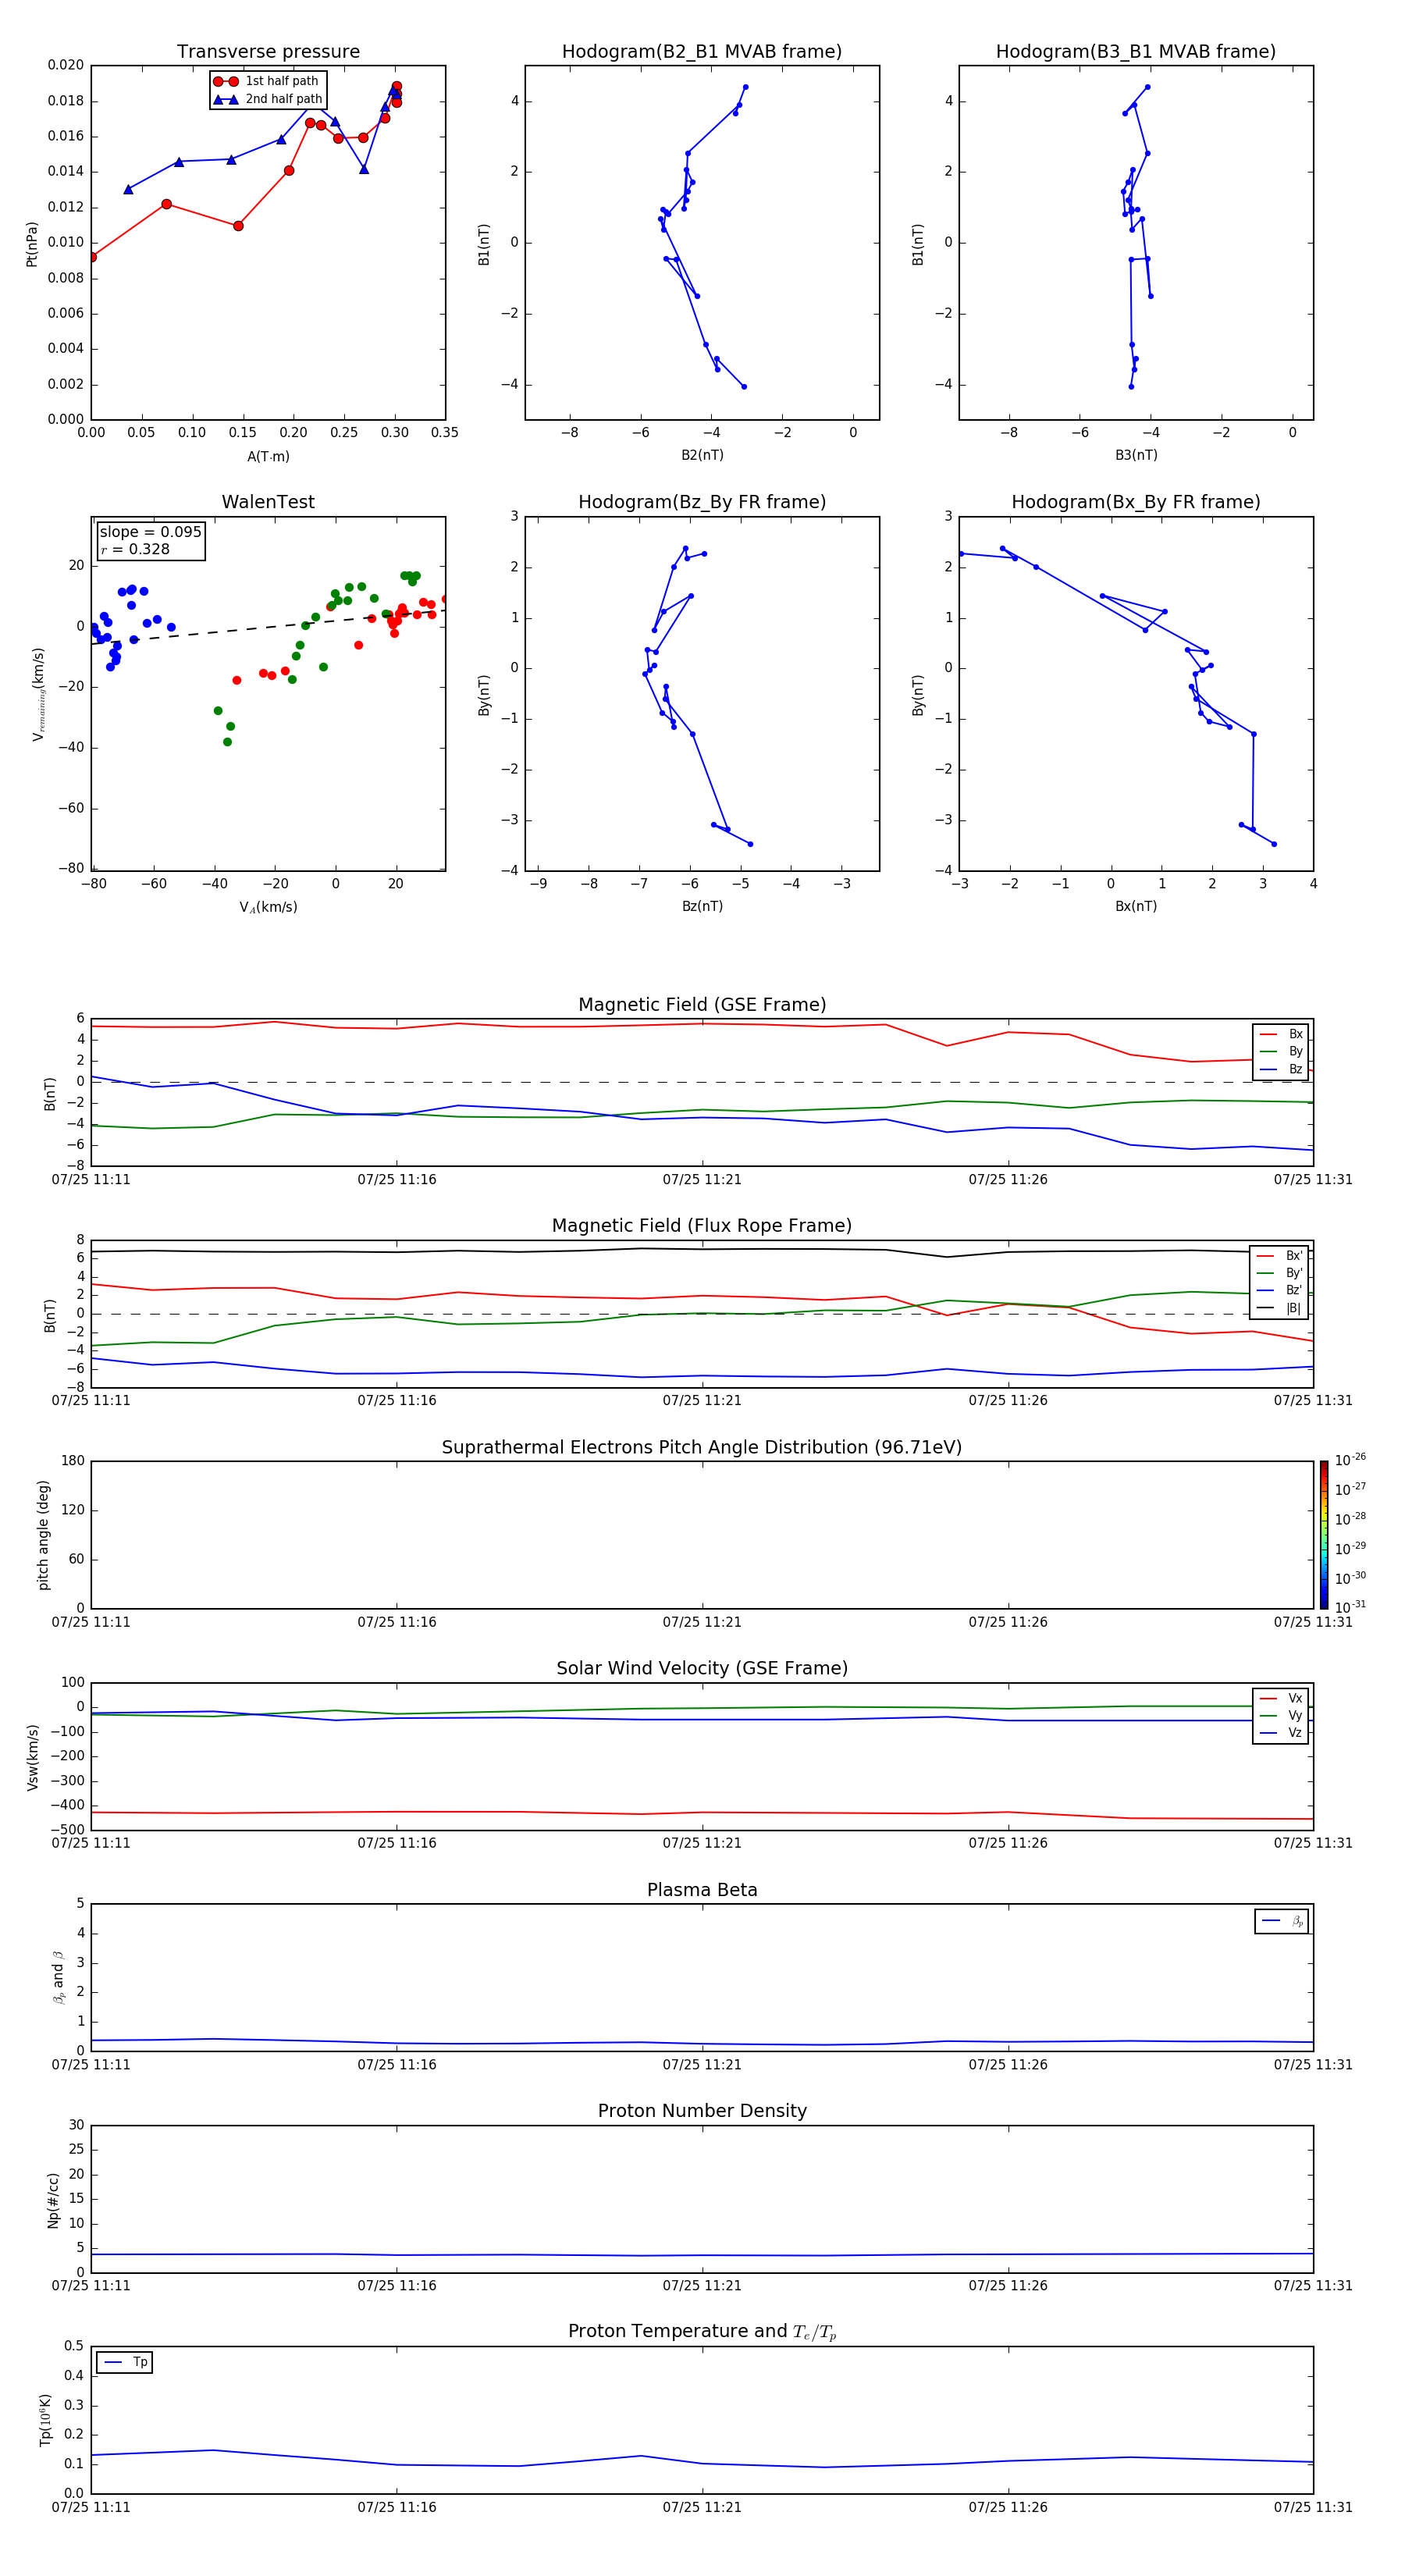Viewport: 1405px width, 2576px height.
Task: Click the pitch angle colorbar
Action: click(1324, 1535)
